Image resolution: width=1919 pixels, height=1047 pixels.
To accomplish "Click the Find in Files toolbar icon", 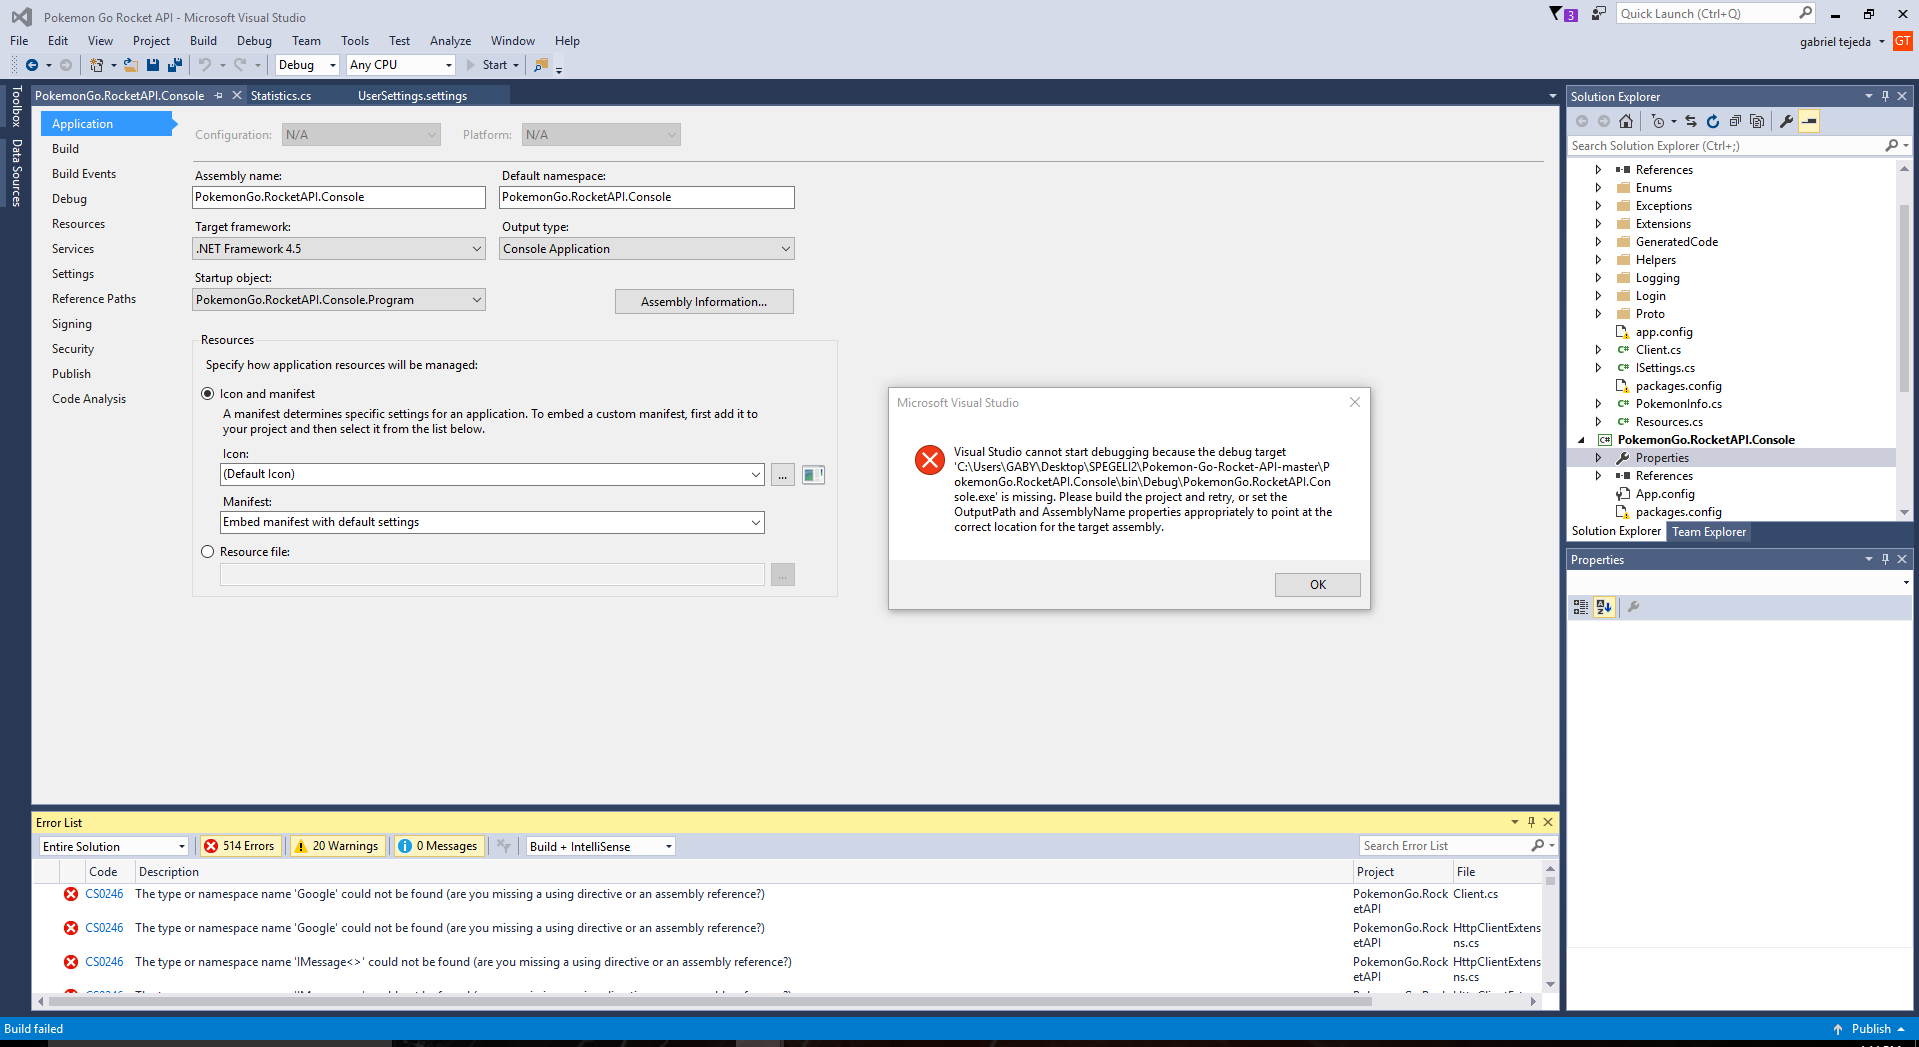I will click(541, 65).
